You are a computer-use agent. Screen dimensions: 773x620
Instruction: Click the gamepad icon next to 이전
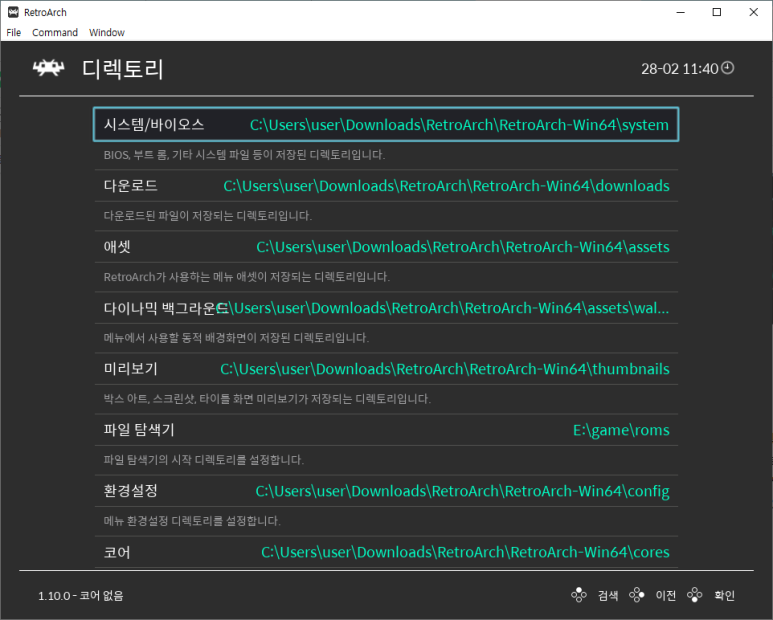[x=636, y=595]
